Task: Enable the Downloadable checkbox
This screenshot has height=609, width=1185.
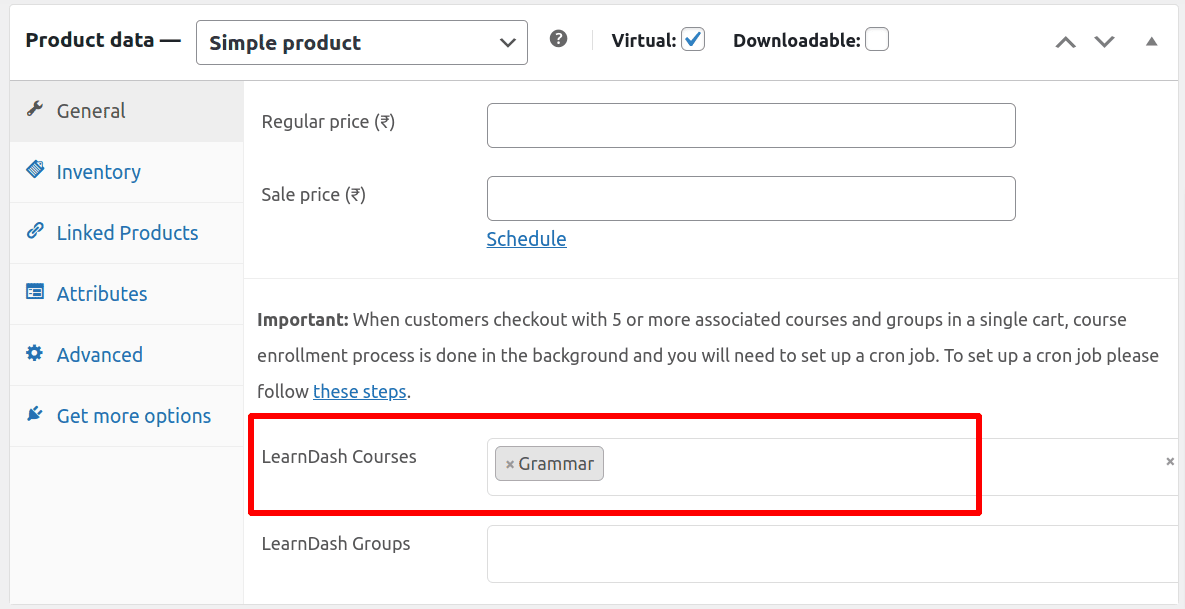Action: tap(877, 40)
